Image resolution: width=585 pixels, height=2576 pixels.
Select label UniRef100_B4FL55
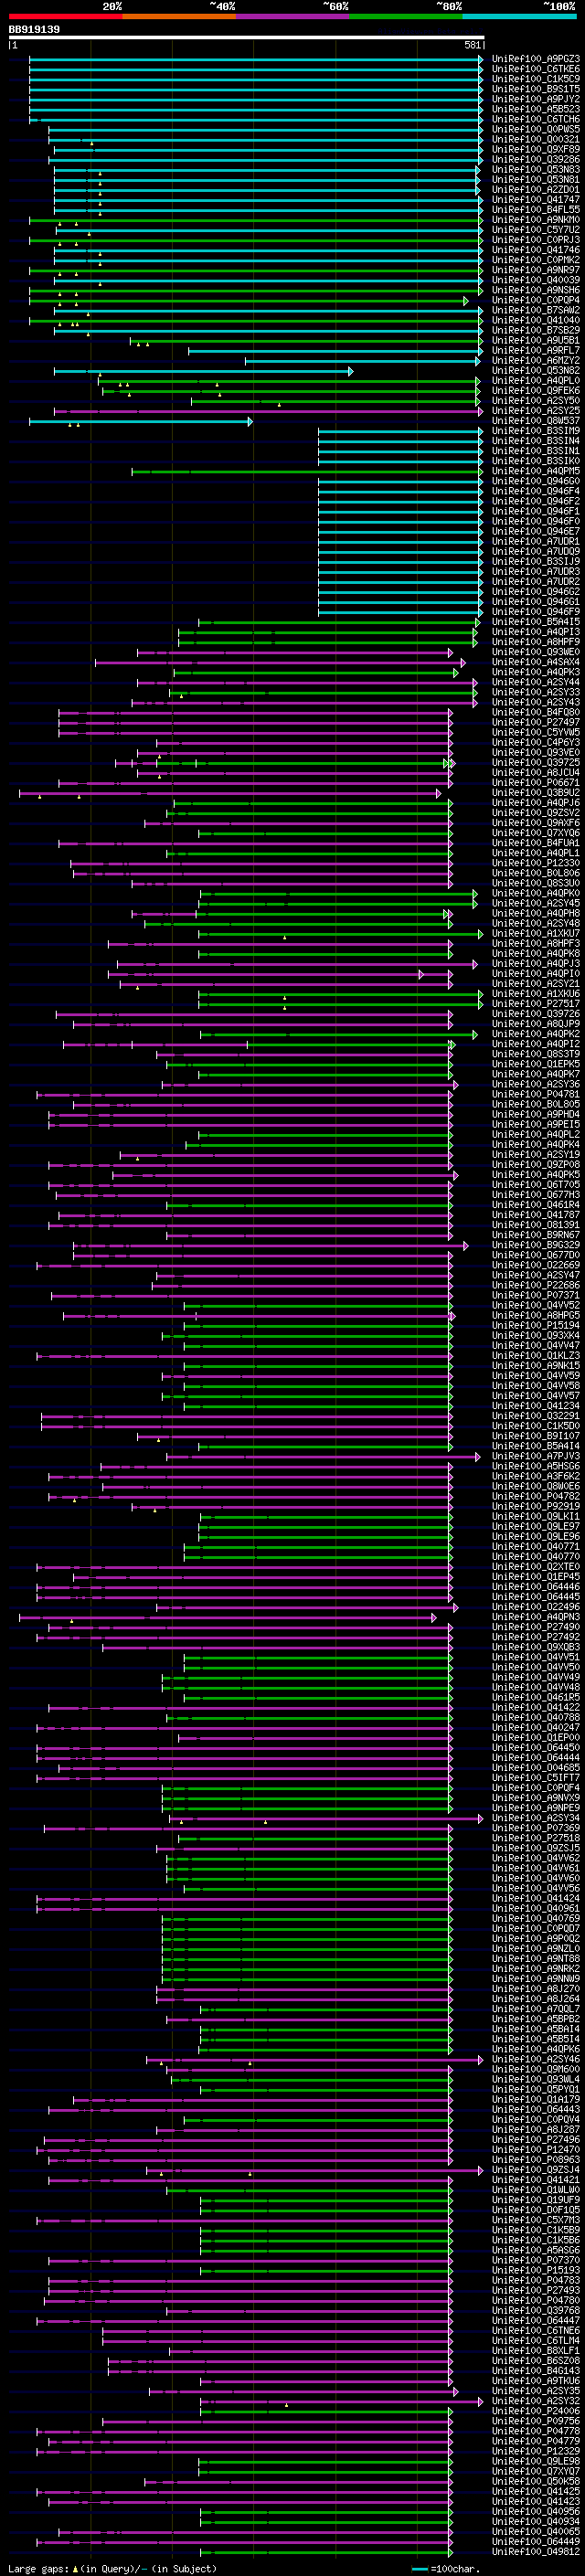tap(536, 210)
